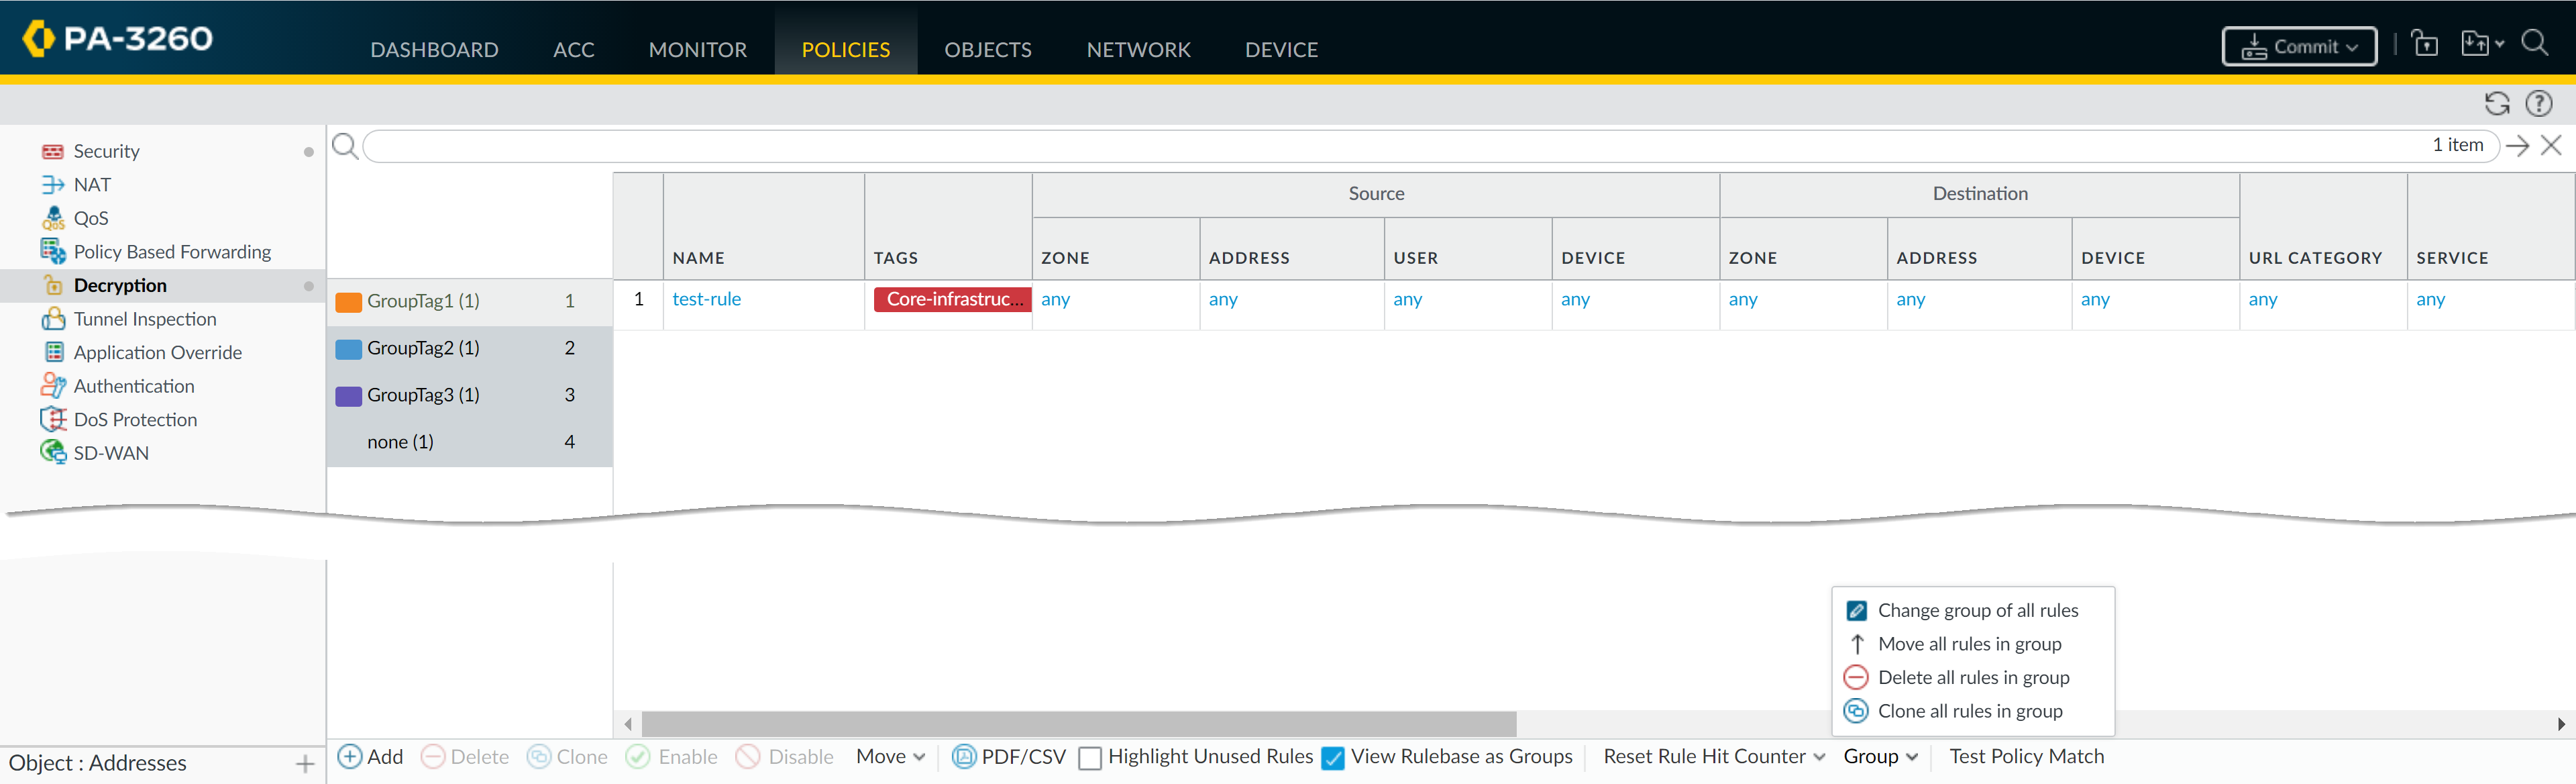
Task: Click the global search magnifier icon
Action: [2534, 43]
